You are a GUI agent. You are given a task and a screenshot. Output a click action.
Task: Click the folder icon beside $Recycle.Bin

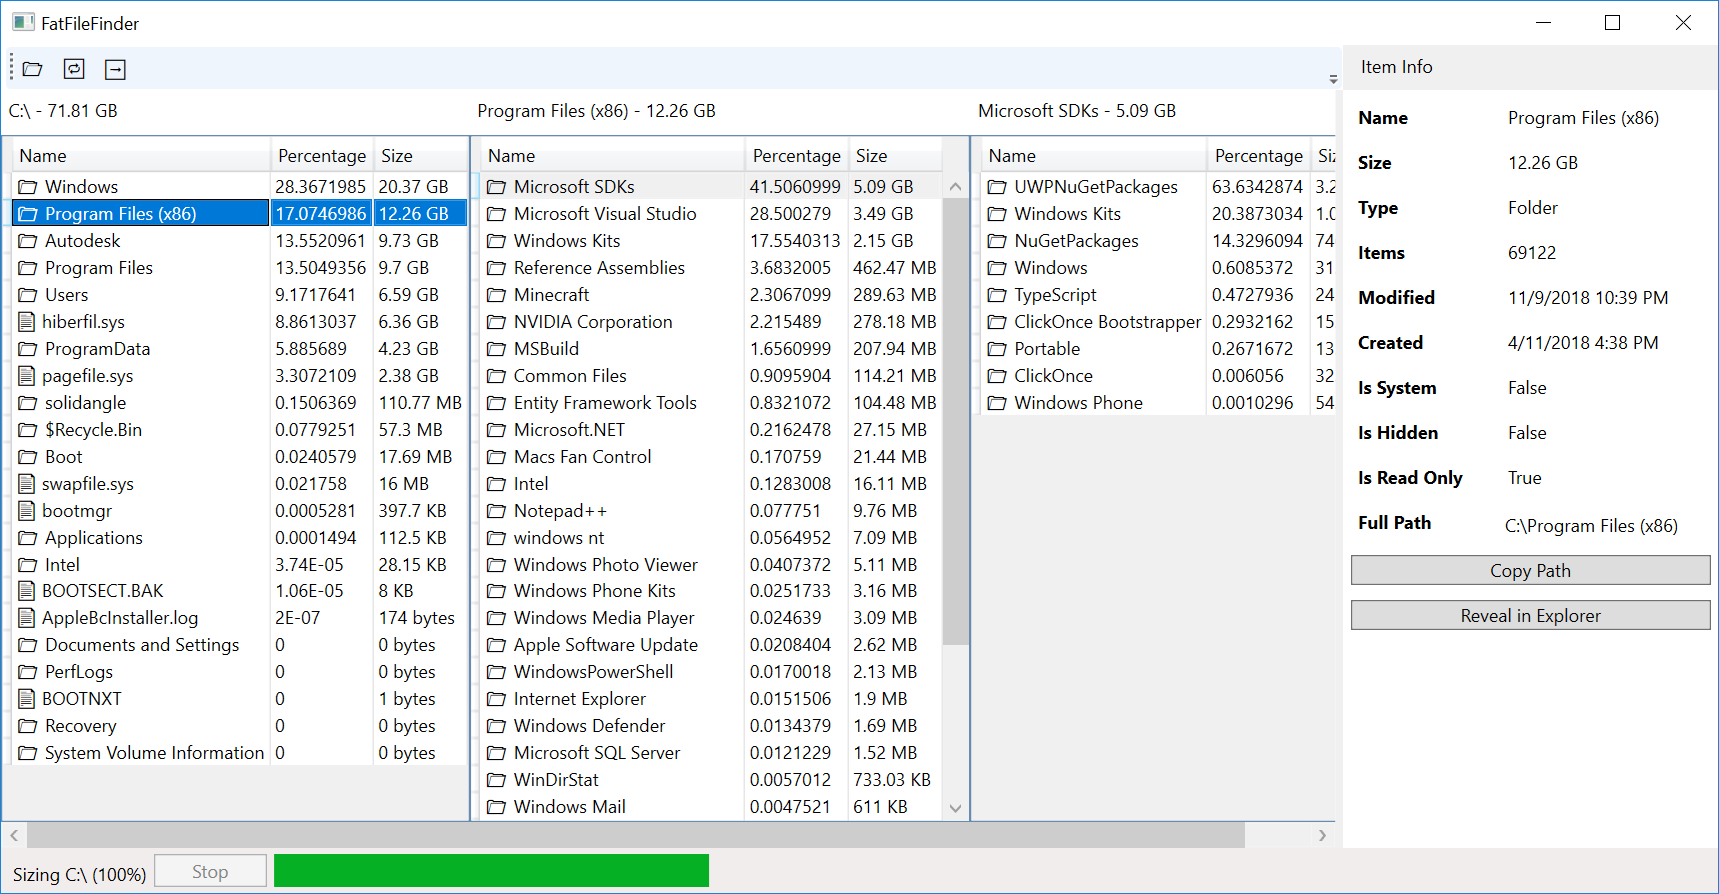click(x=28, y=430)
